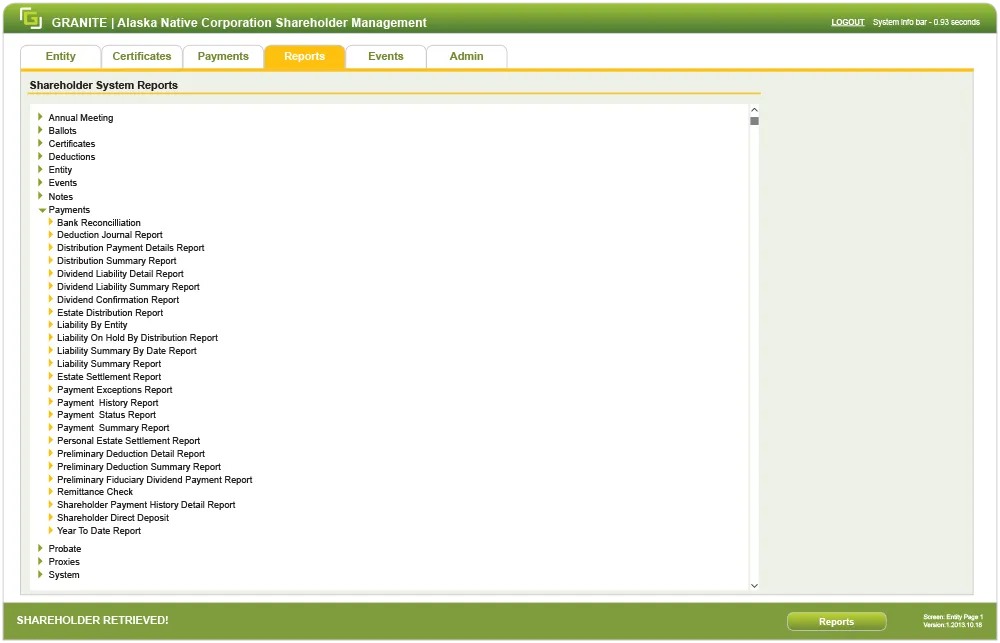Click arrow icon beside Liability By Entity
The height and width of the screenshot is (643, 1000).
coord(51,325)
